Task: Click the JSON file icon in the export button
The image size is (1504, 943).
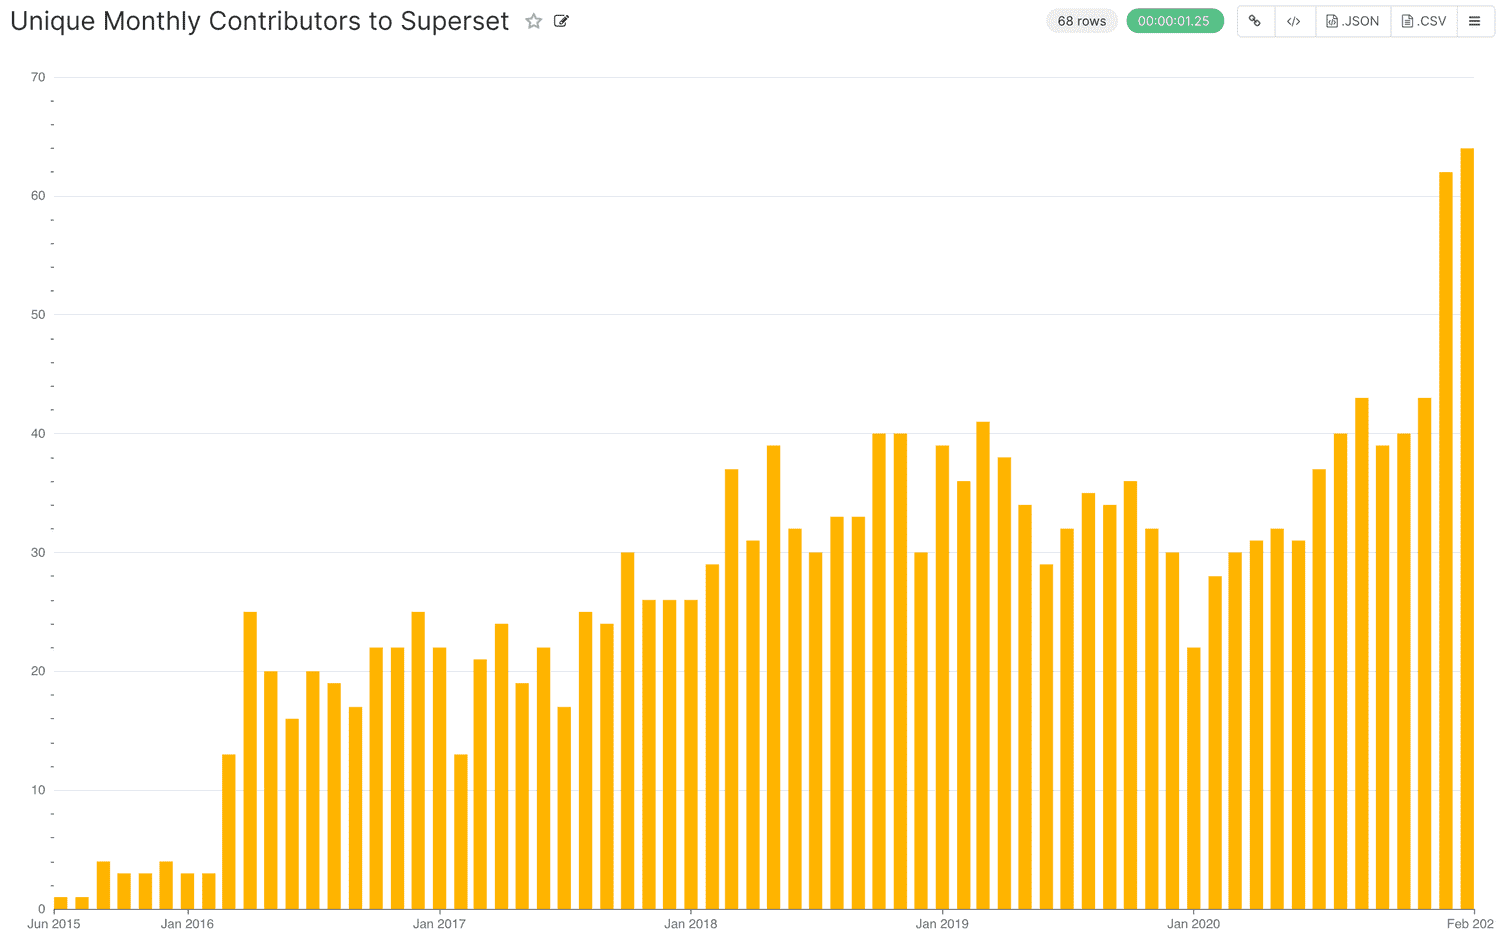Action: click(1334, 20)
